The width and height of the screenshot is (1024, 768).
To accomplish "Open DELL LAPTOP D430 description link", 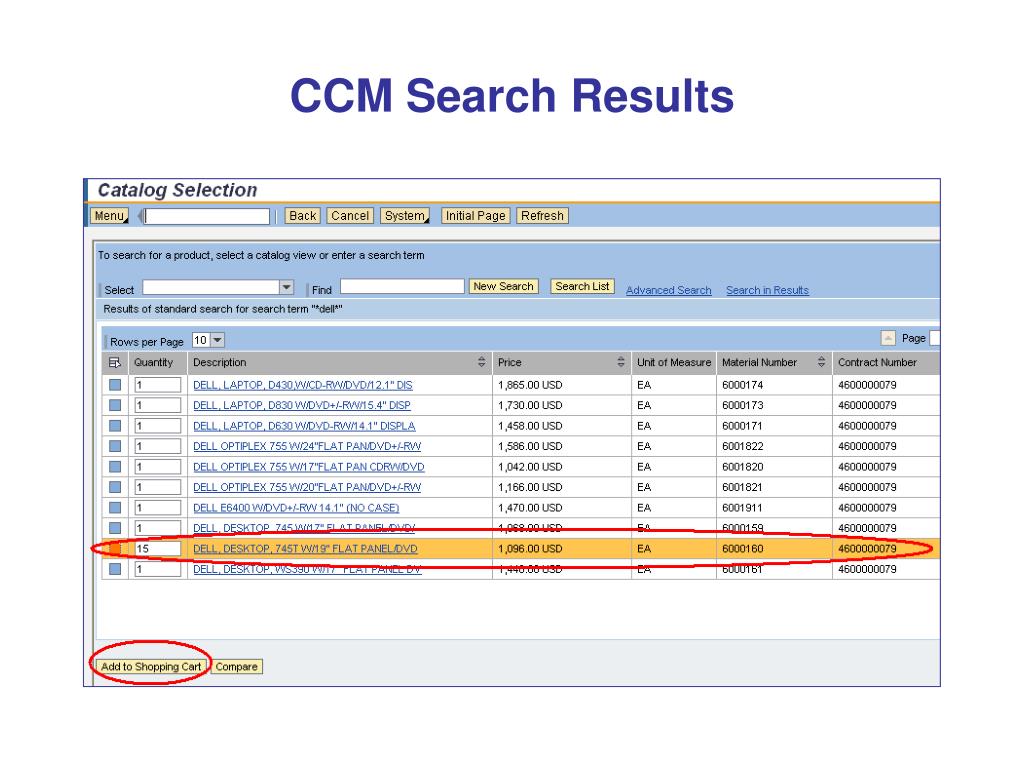I will (302, 385).
